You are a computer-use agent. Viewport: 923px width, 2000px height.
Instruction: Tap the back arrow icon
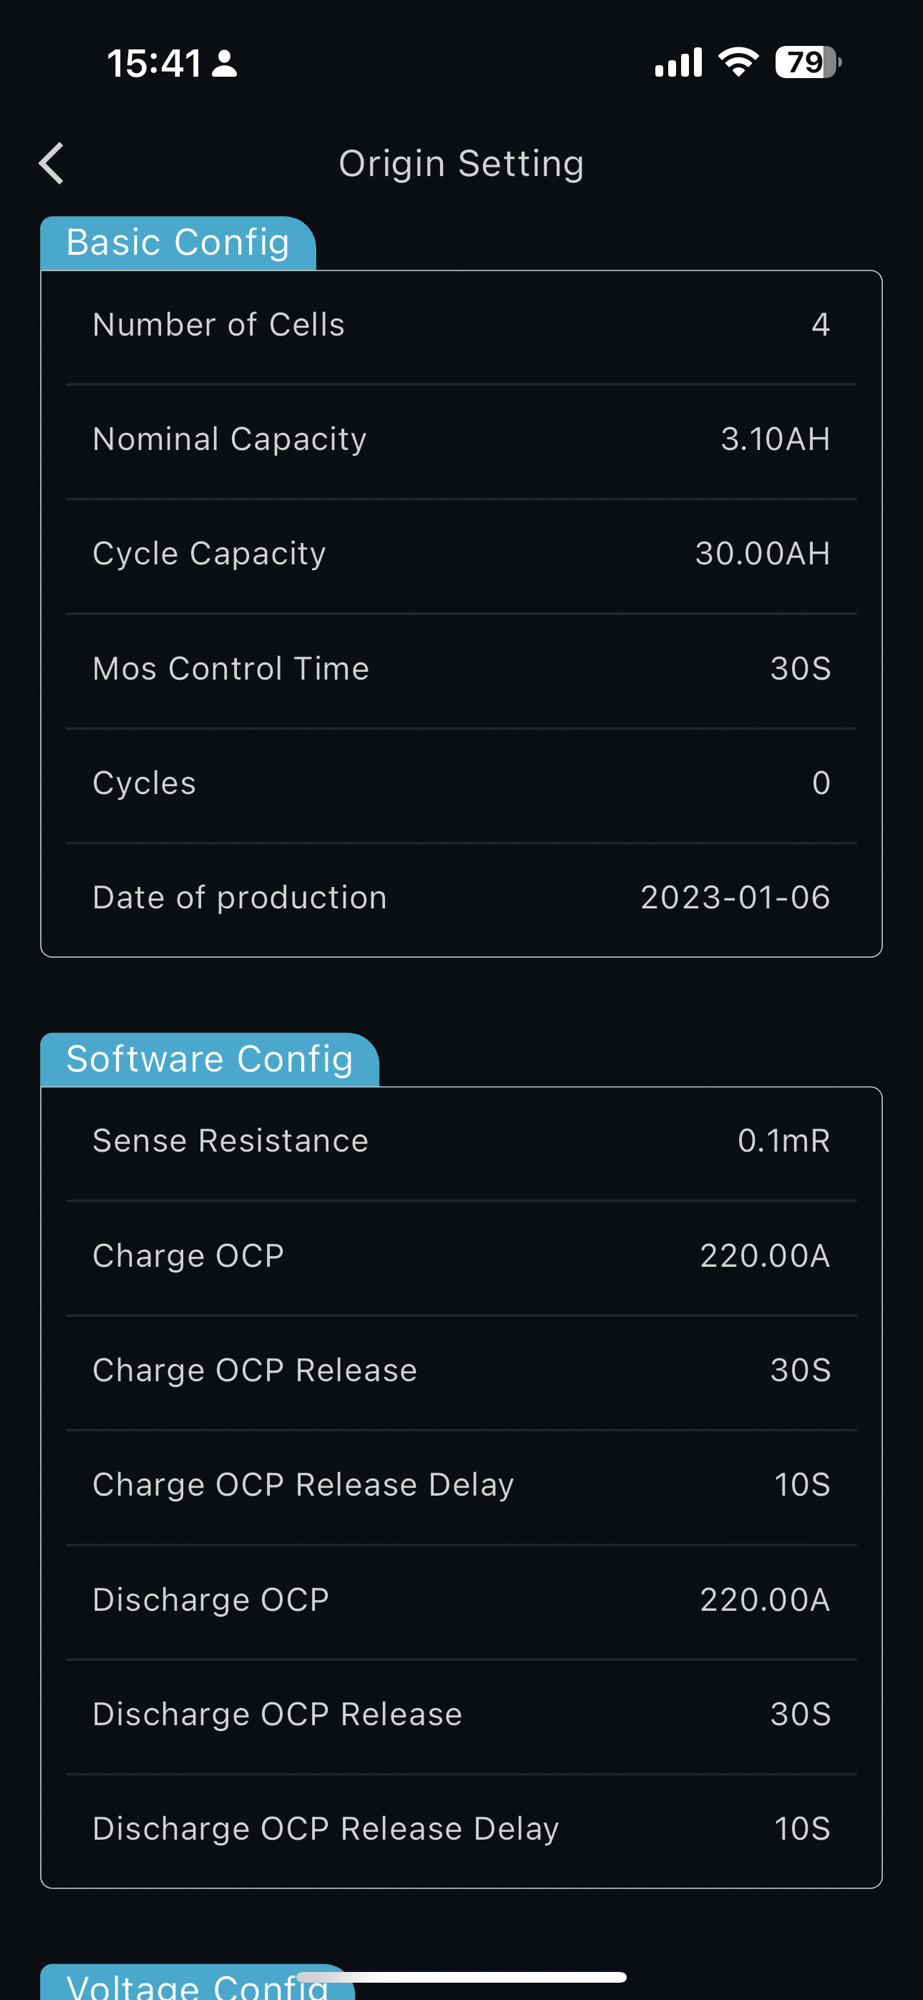tap(52, 163)
